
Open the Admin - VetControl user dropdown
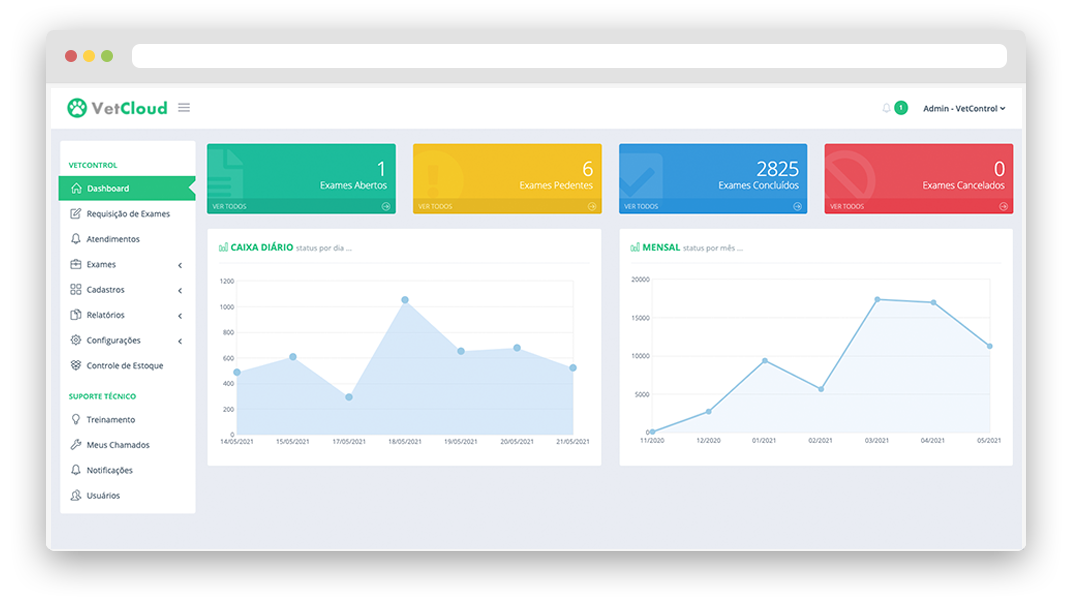point(963,108)
